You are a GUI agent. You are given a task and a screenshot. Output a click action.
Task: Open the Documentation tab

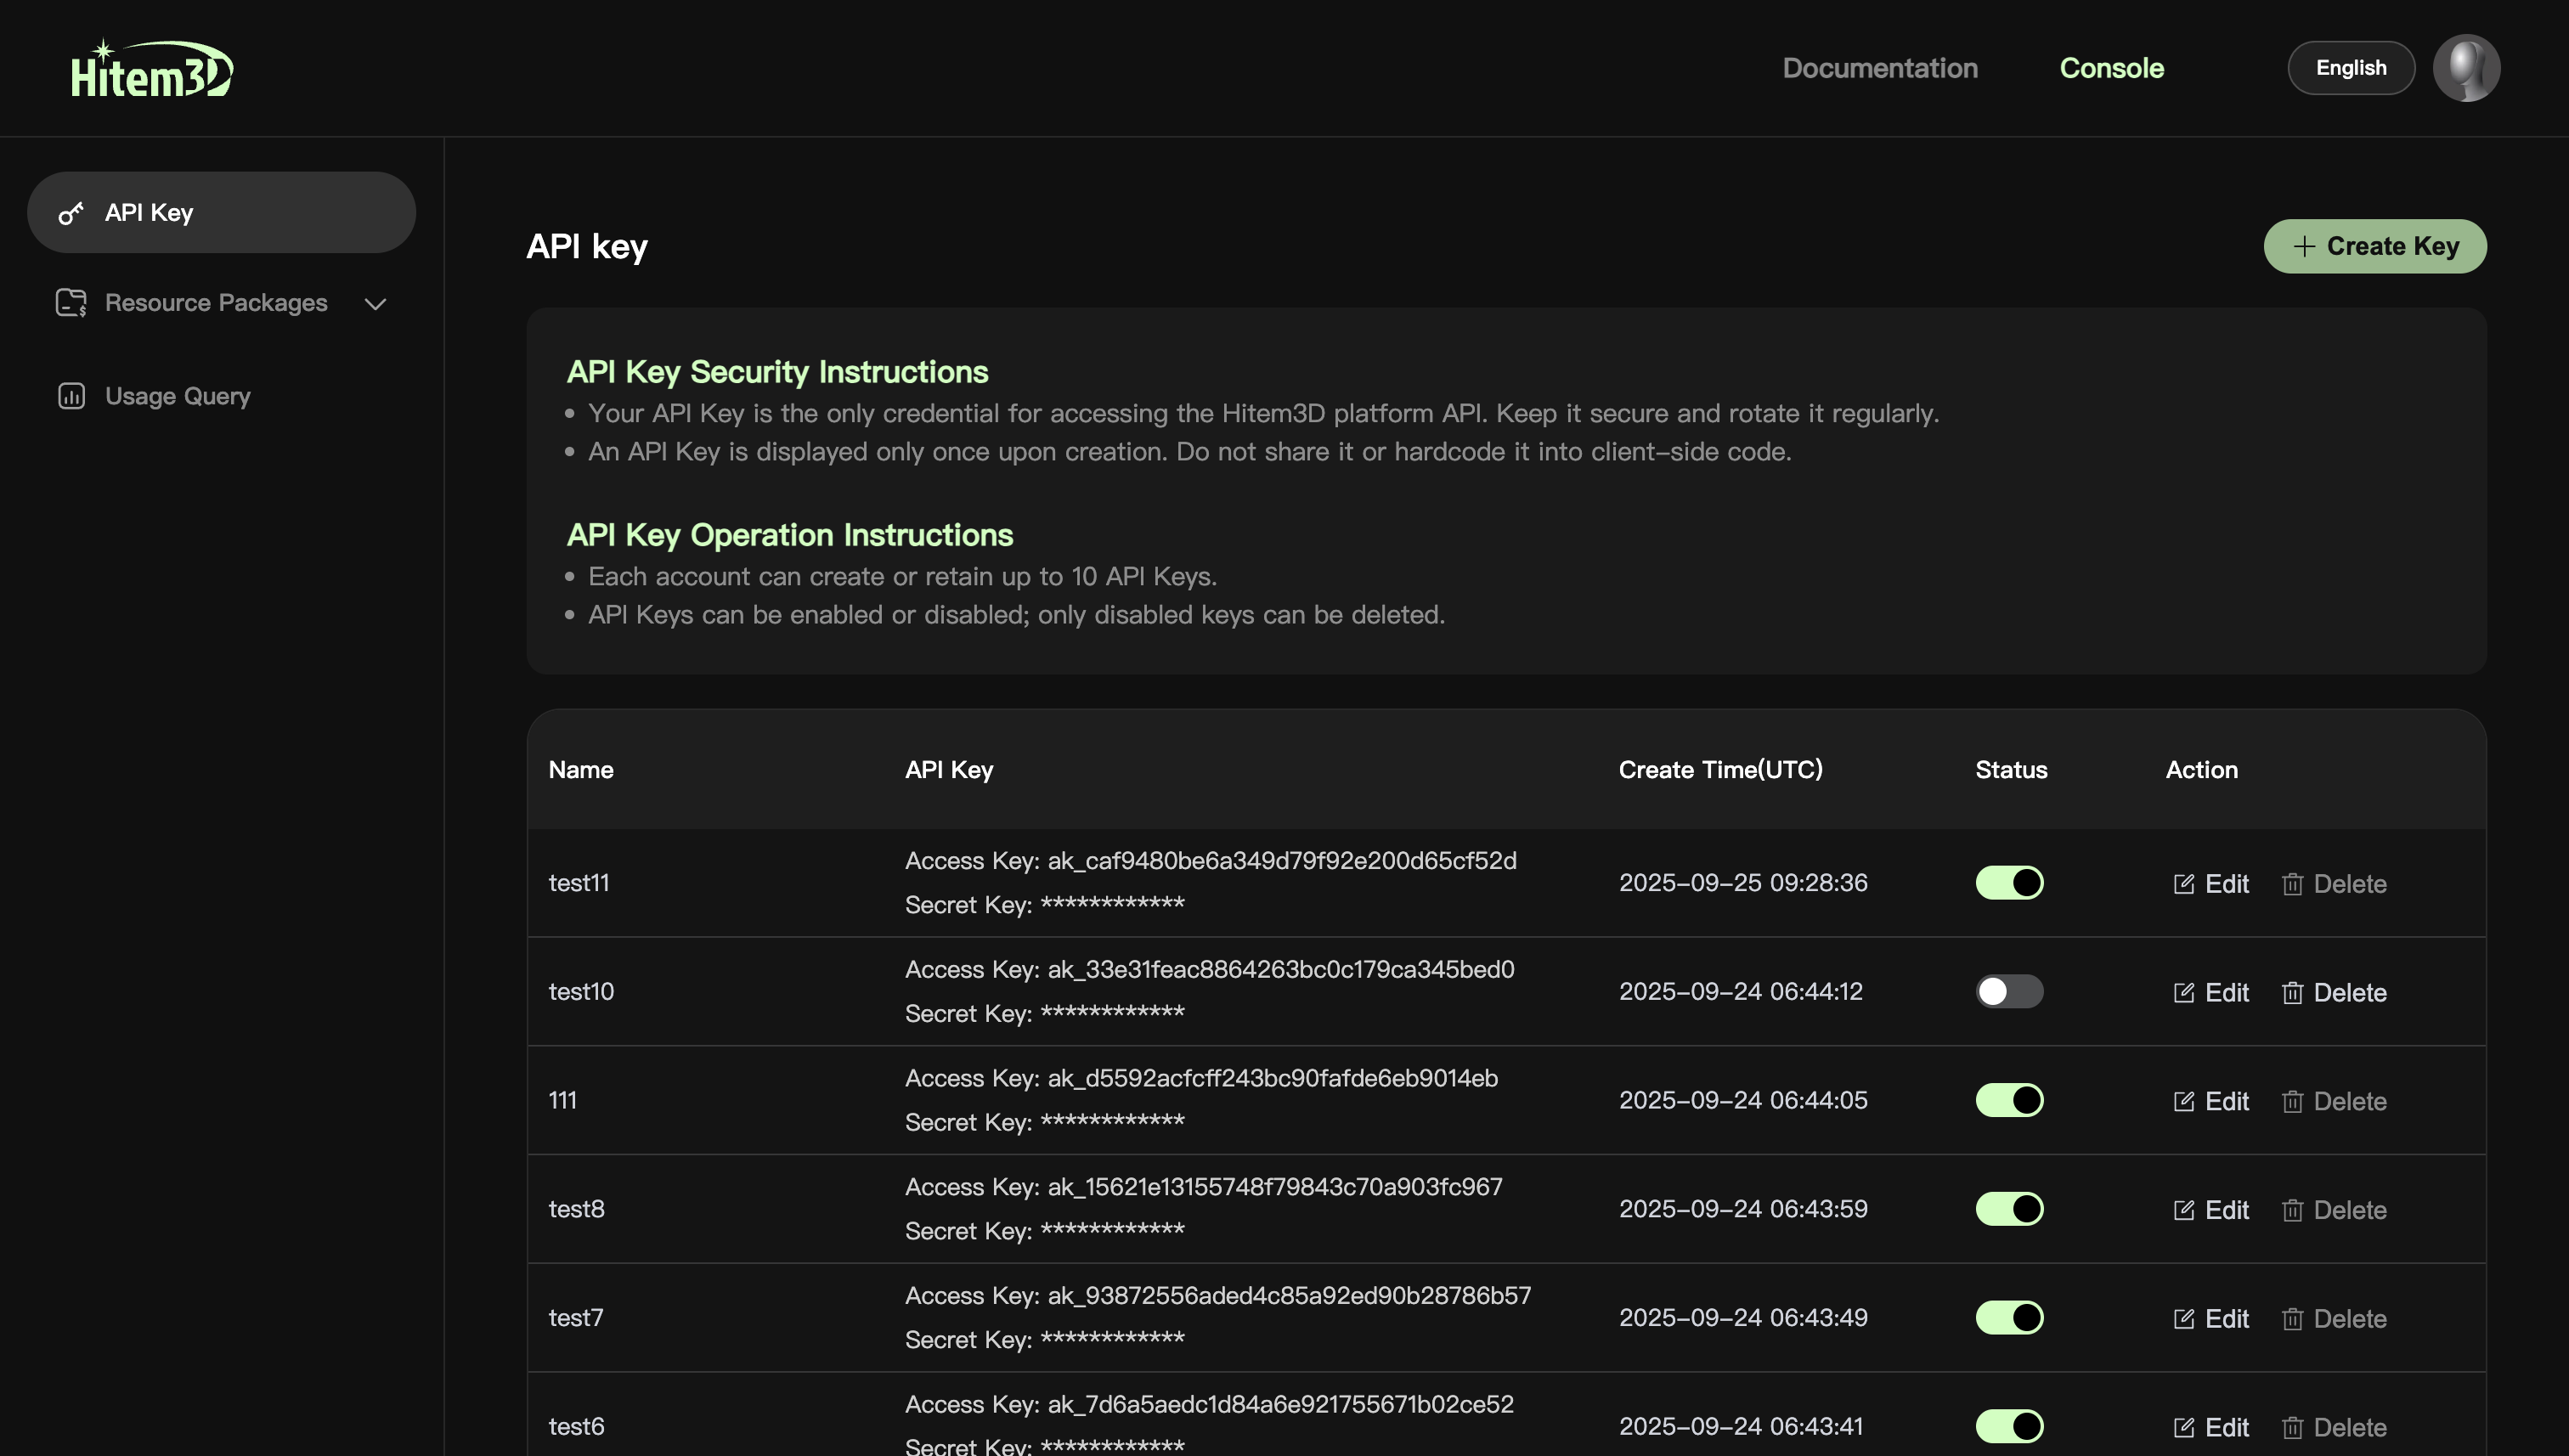pyautogui.click(x=1879, y=68)
